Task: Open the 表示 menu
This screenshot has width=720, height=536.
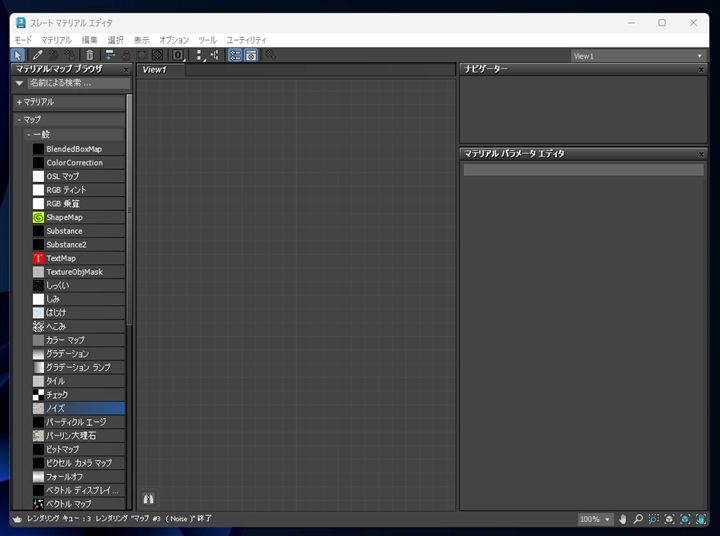Action: pyautogui.click(x=141, y=40)
